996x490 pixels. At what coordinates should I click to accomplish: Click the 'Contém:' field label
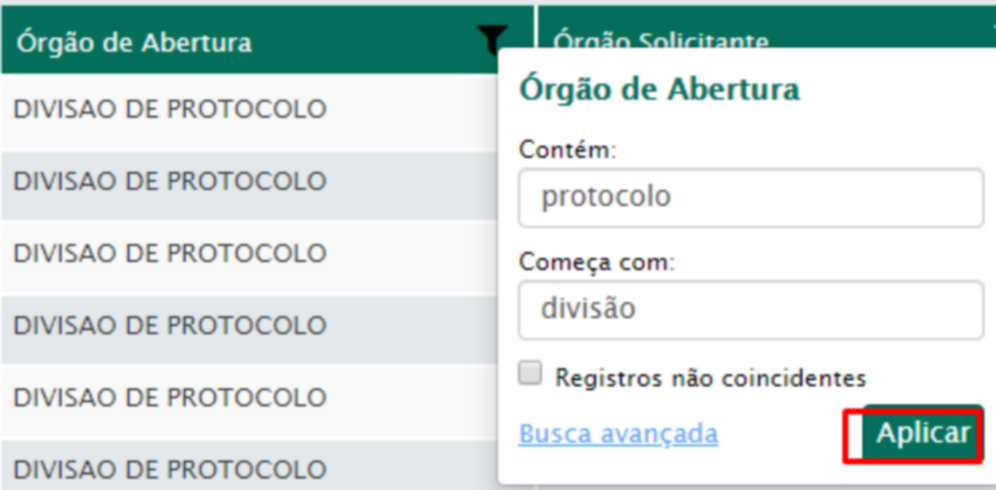pyautogui.click(x=567, y=150)
